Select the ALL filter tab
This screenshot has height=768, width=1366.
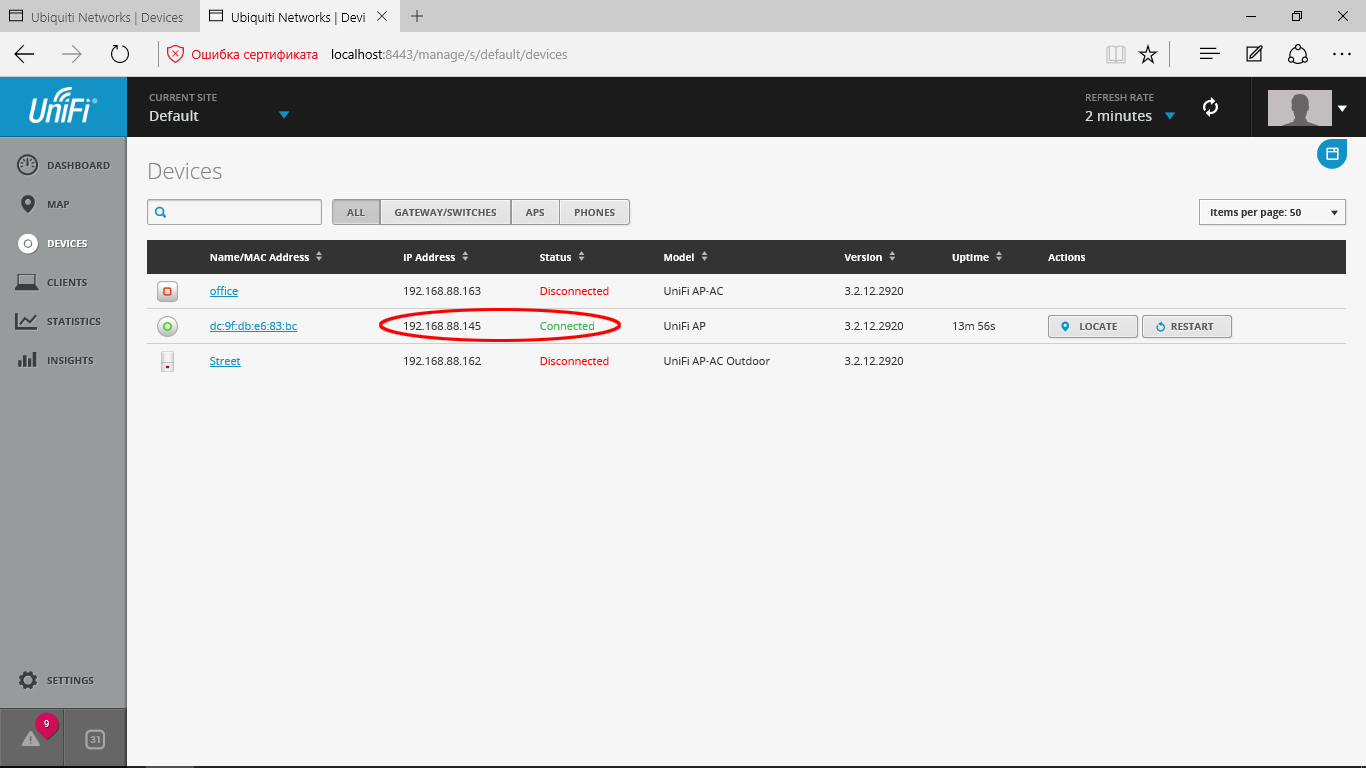[x=356, y=212]
